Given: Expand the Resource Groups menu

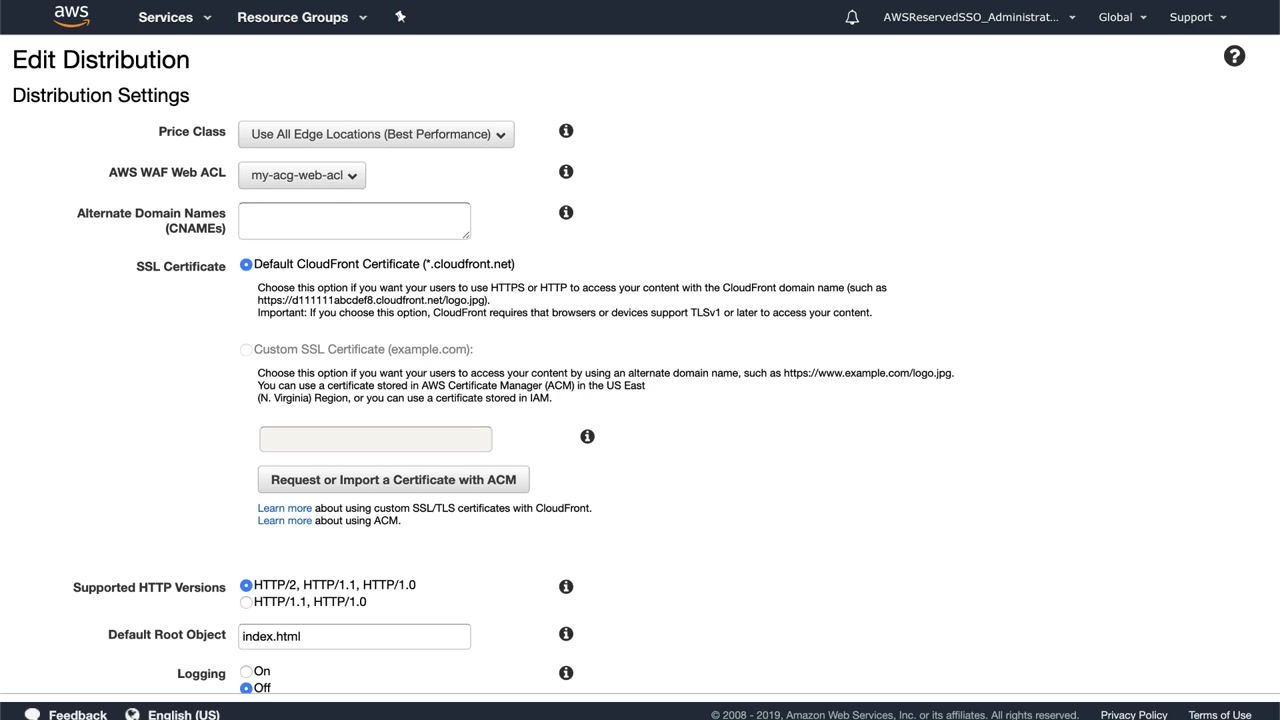Looking at the screenshot, I should click(x=302, y=17).
